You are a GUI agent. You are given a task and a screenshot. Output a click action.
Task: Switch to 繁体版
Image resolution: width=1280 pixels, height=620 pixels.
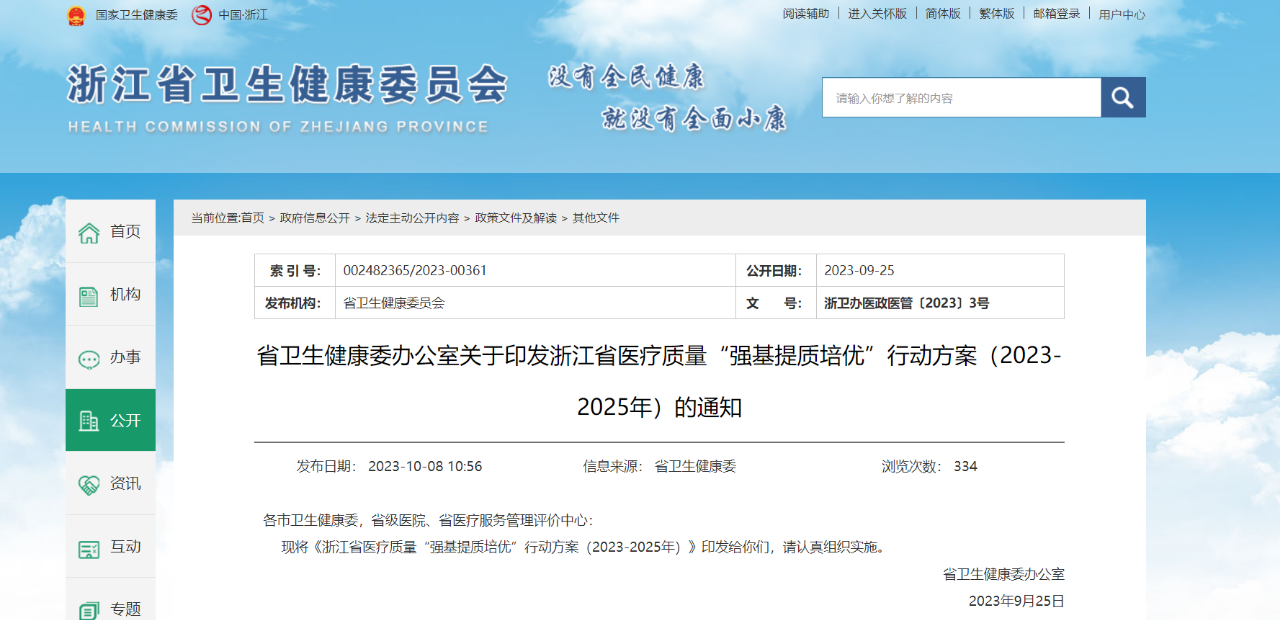click(996, 14)
